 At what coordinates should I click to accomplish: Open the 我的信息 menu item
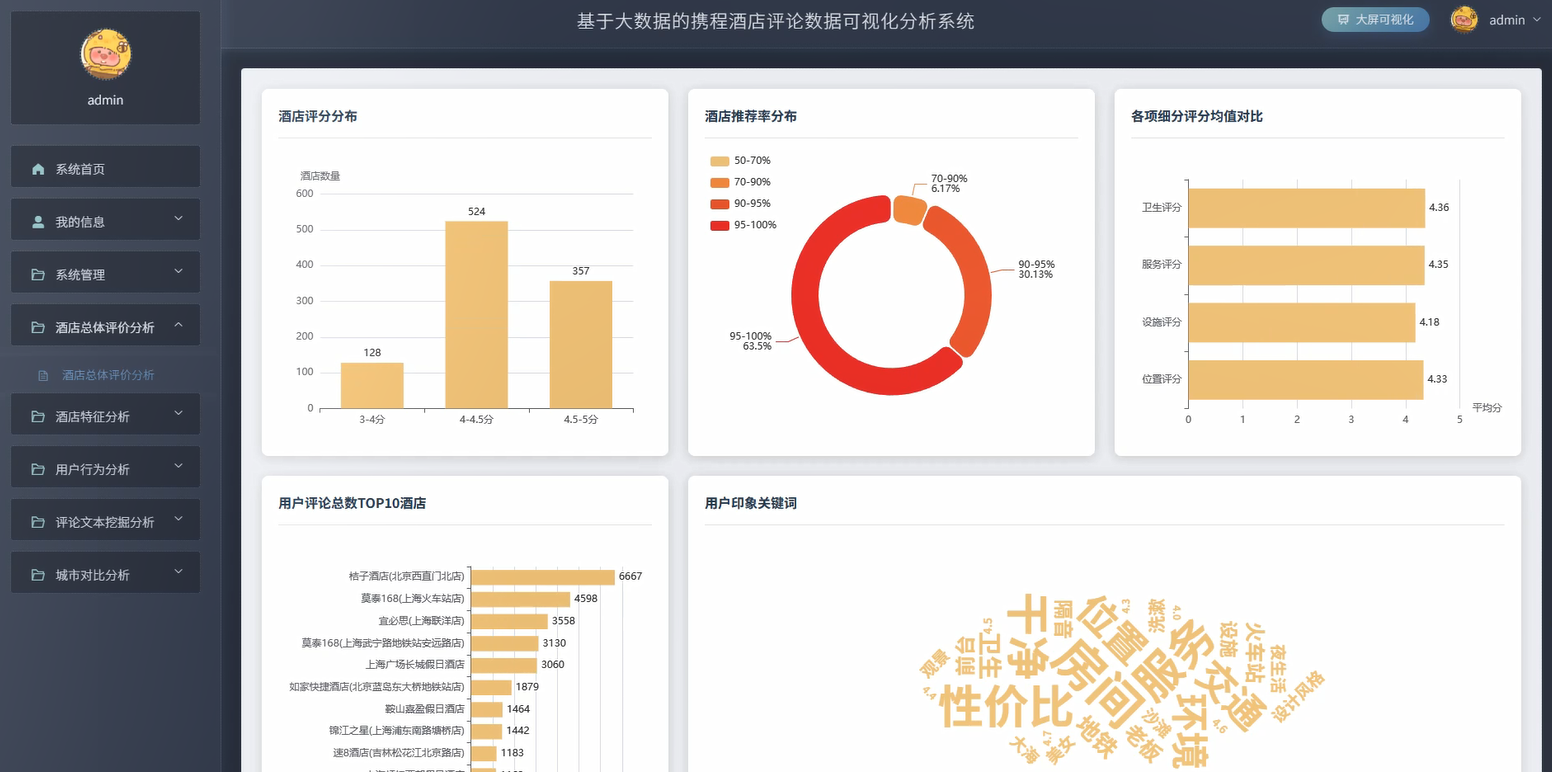(x=105, y=219)
